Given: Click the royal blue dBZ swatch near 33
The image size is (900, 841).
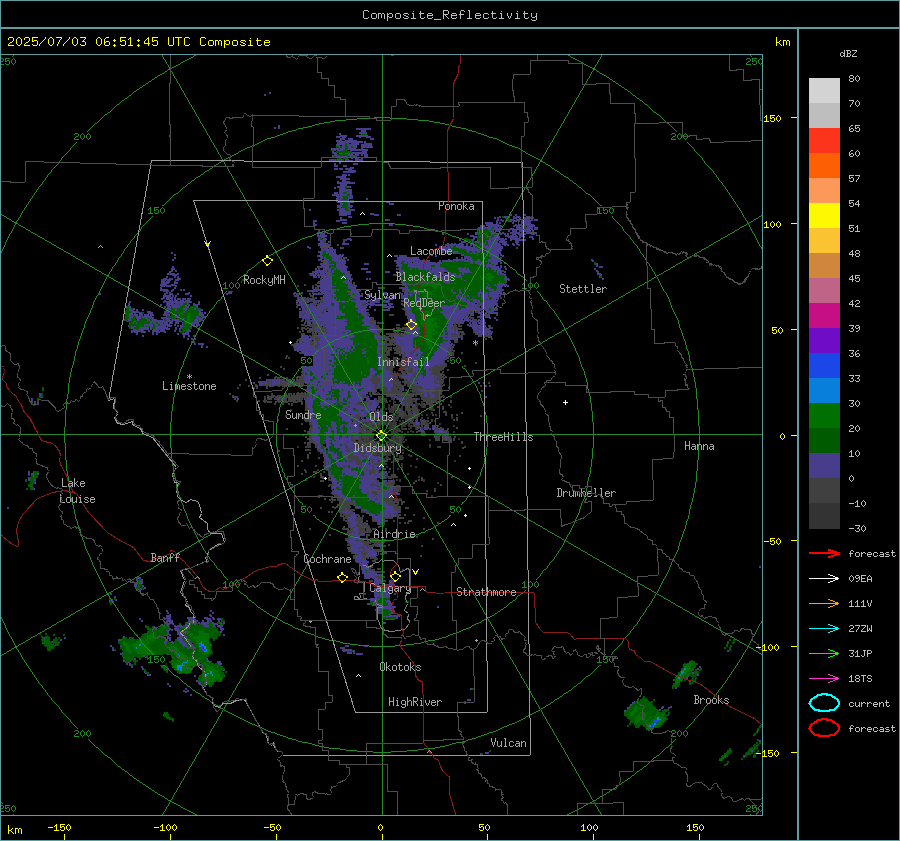Looking at the screenshot, I should 824,365.
